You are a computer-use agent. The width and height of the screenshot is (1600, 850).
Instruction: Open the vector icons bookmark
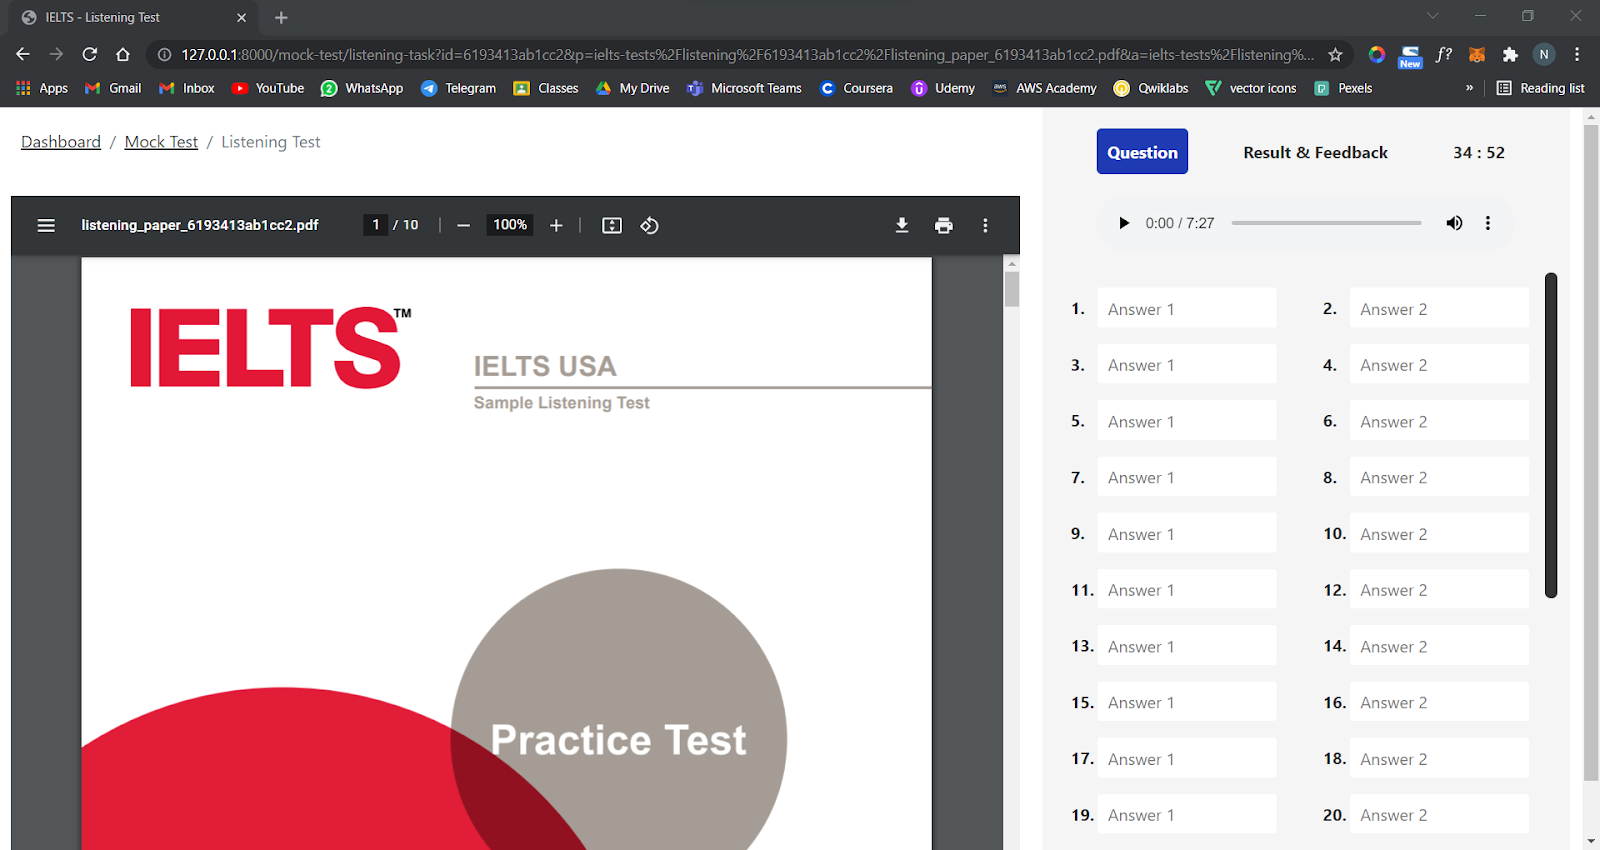pos(1251,88)
